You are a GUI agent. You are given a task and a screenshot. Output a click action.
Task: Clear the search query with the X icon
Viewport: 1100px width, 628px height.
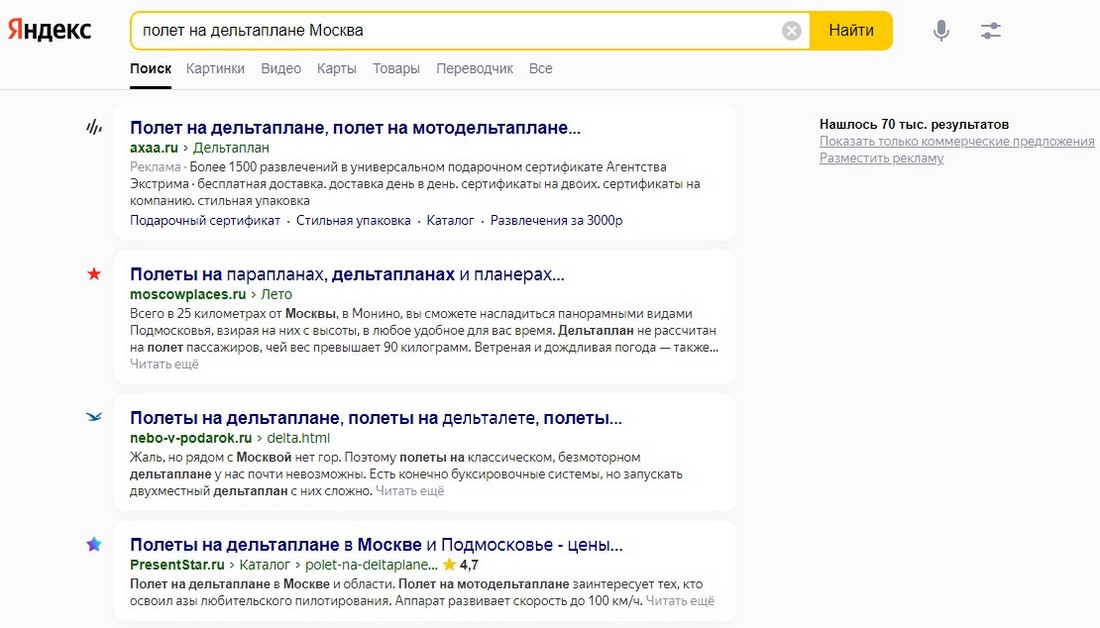791,31
